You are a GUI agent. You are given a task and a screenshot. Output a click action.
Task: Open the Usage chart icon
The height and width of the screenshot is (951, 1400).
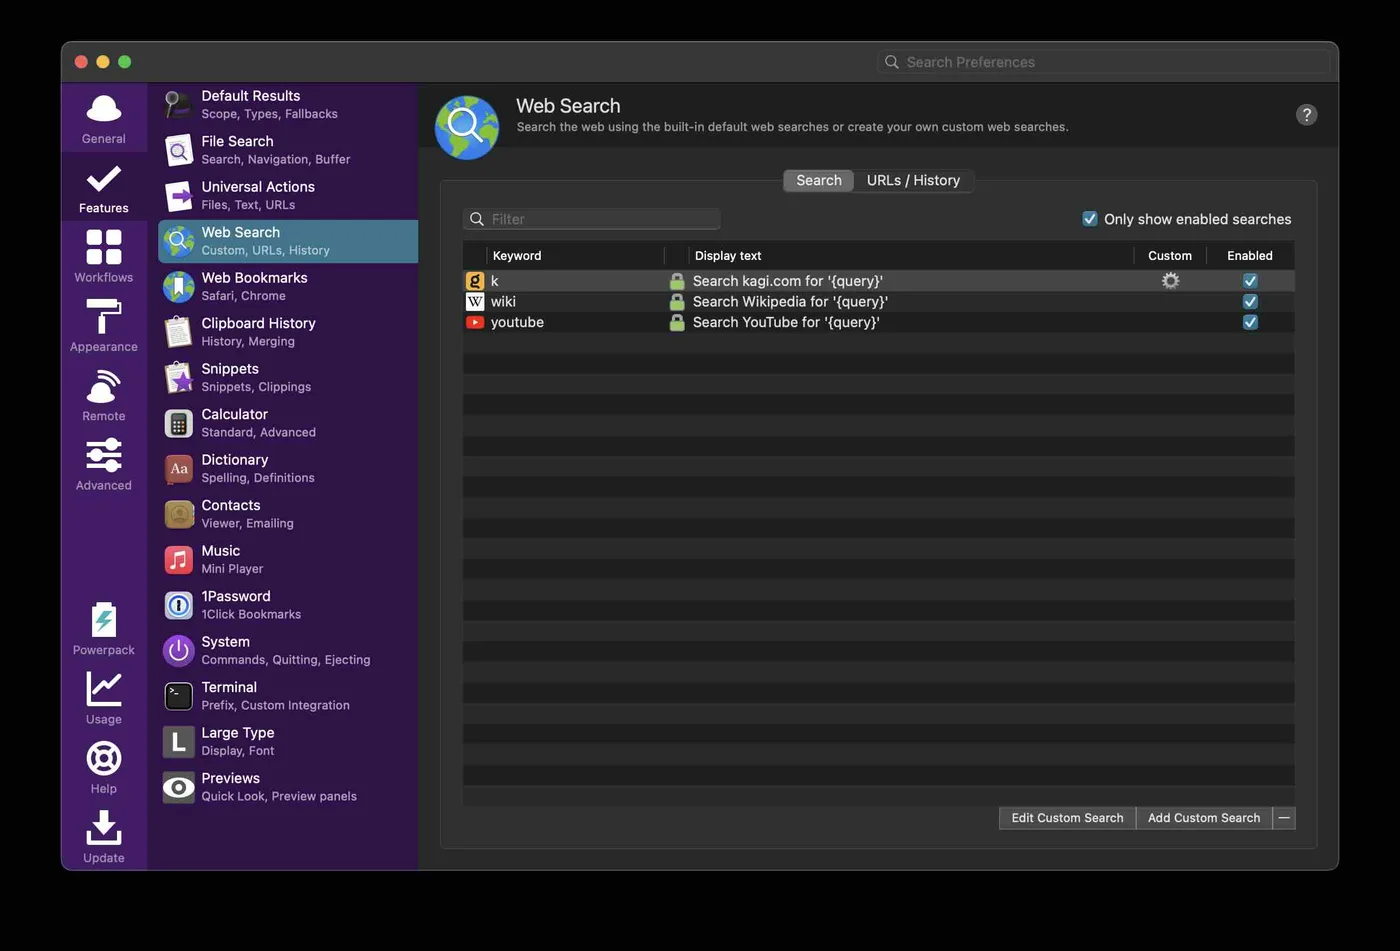[104, 690]
